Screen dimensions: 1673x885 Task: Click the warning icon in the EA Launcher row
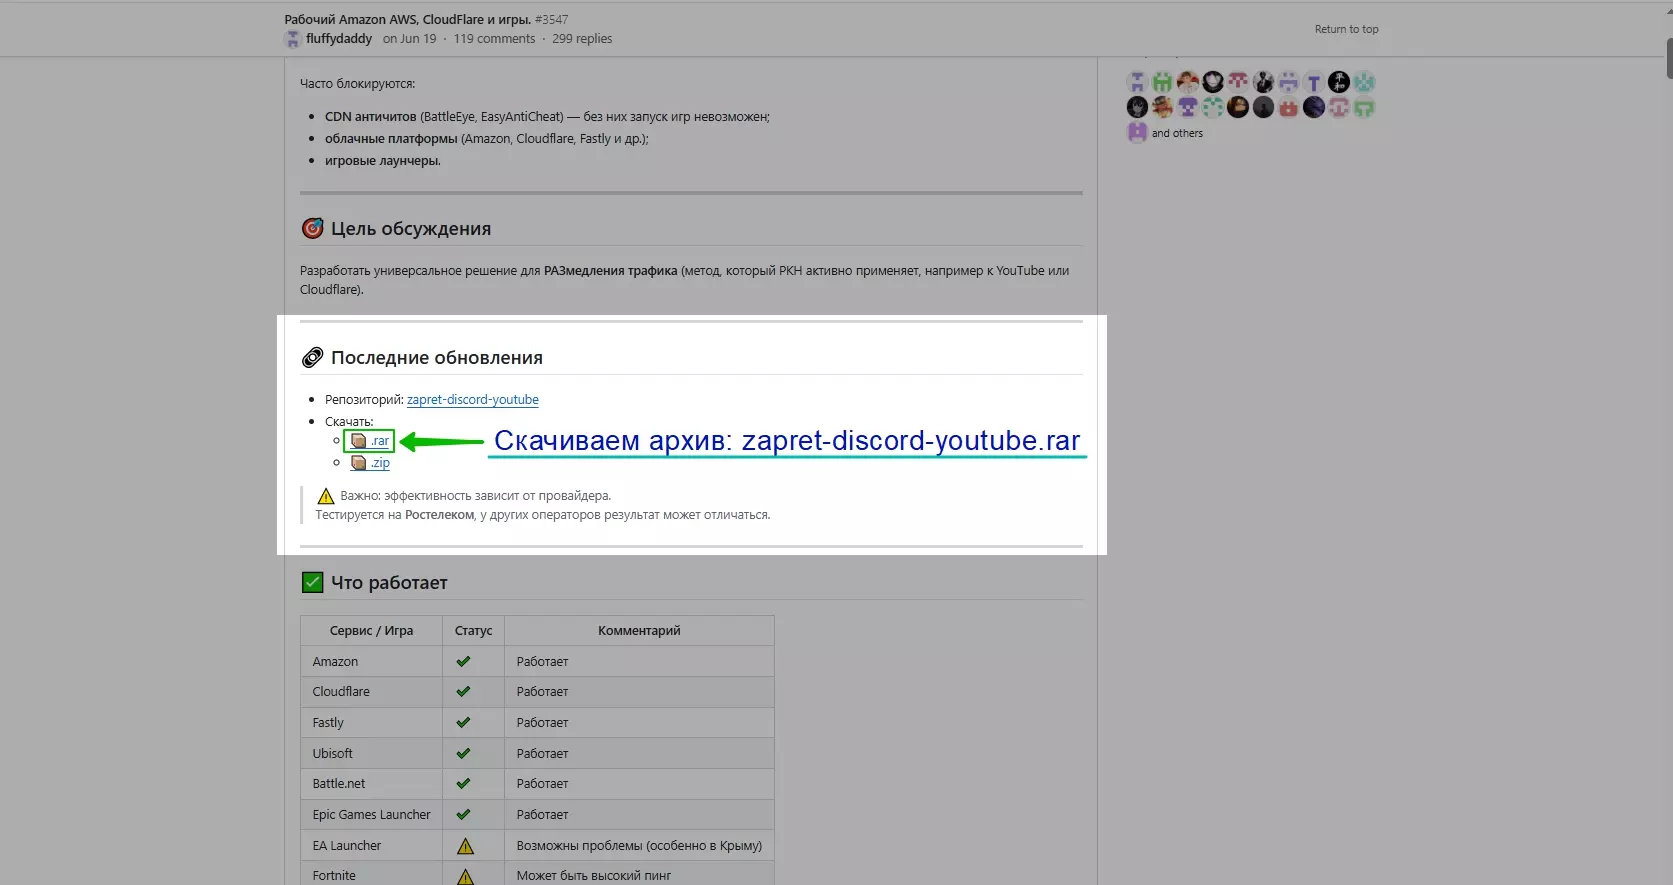(465, 846)
